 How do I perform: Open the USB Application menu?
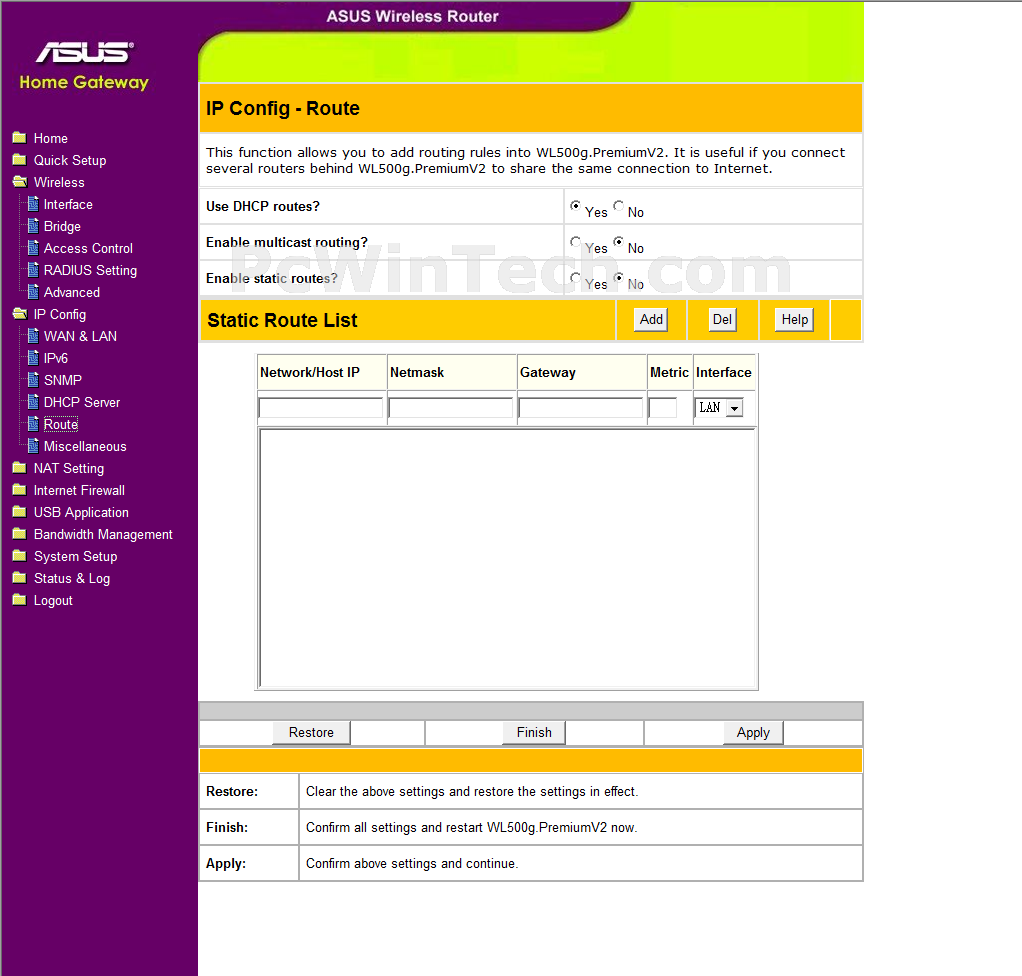point(81,512)
